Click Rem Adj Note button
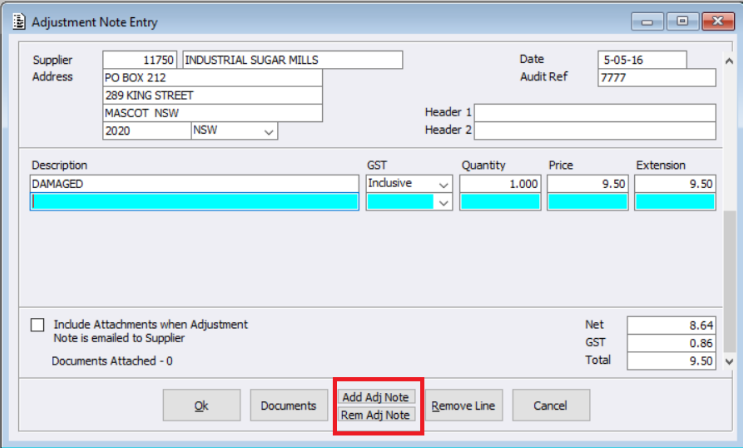The height and width of the screenshot is (448, 743). tap(373, 415)
